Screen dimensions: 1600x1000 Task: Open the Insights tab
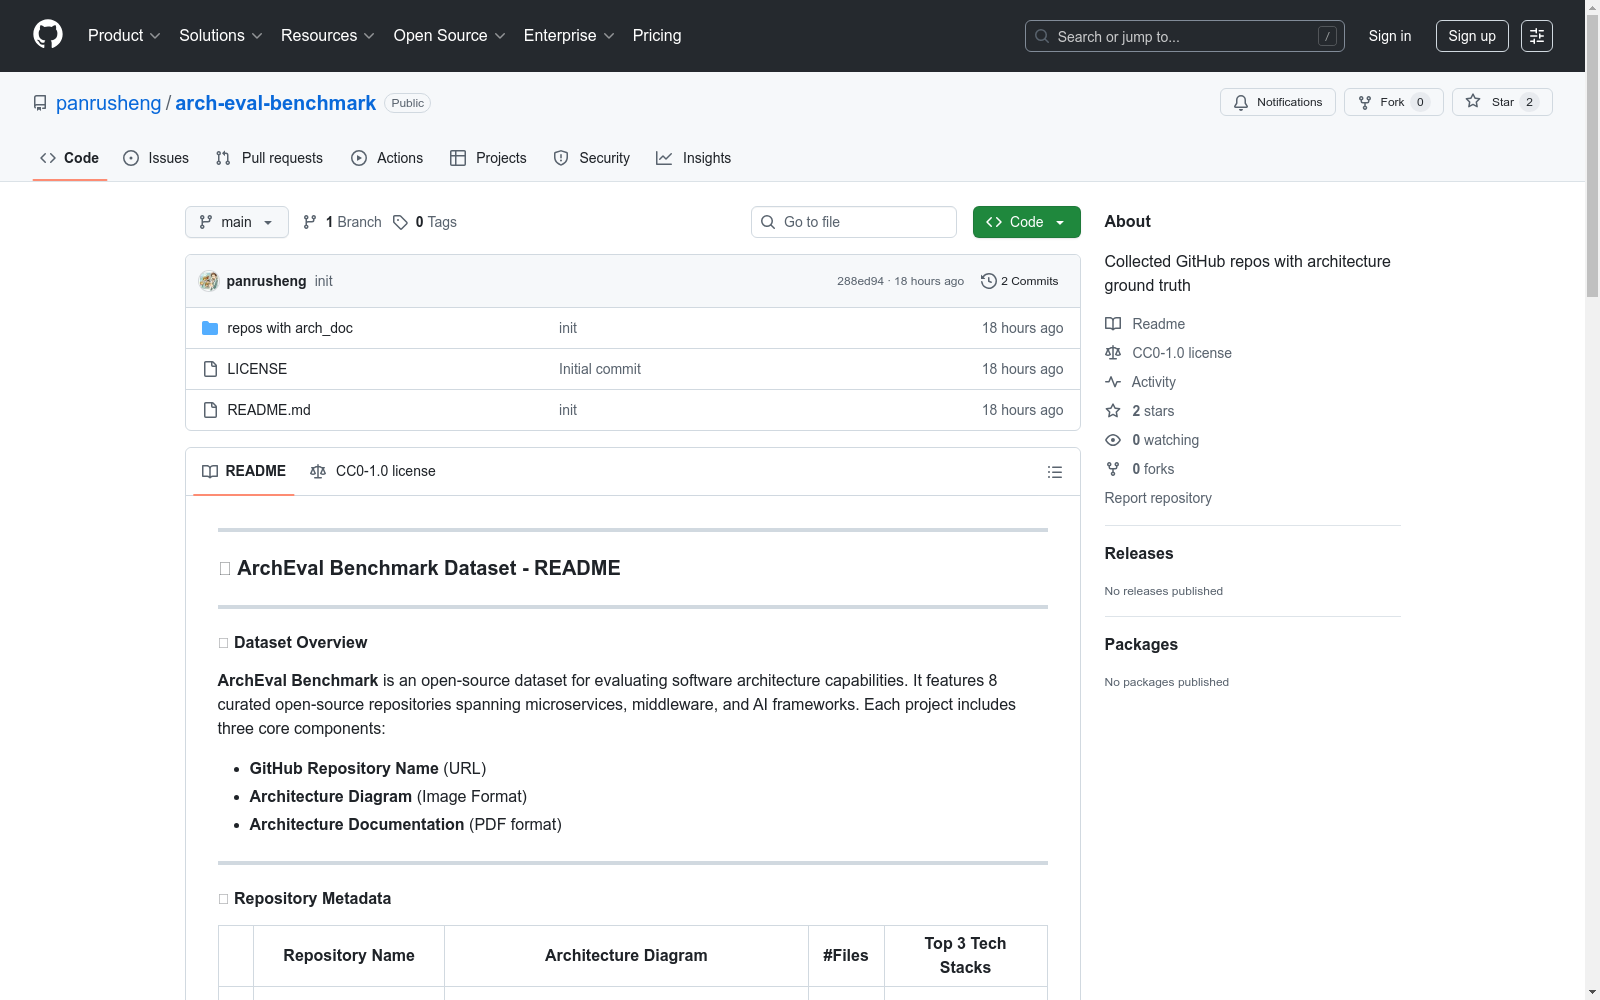pos(694,158)
